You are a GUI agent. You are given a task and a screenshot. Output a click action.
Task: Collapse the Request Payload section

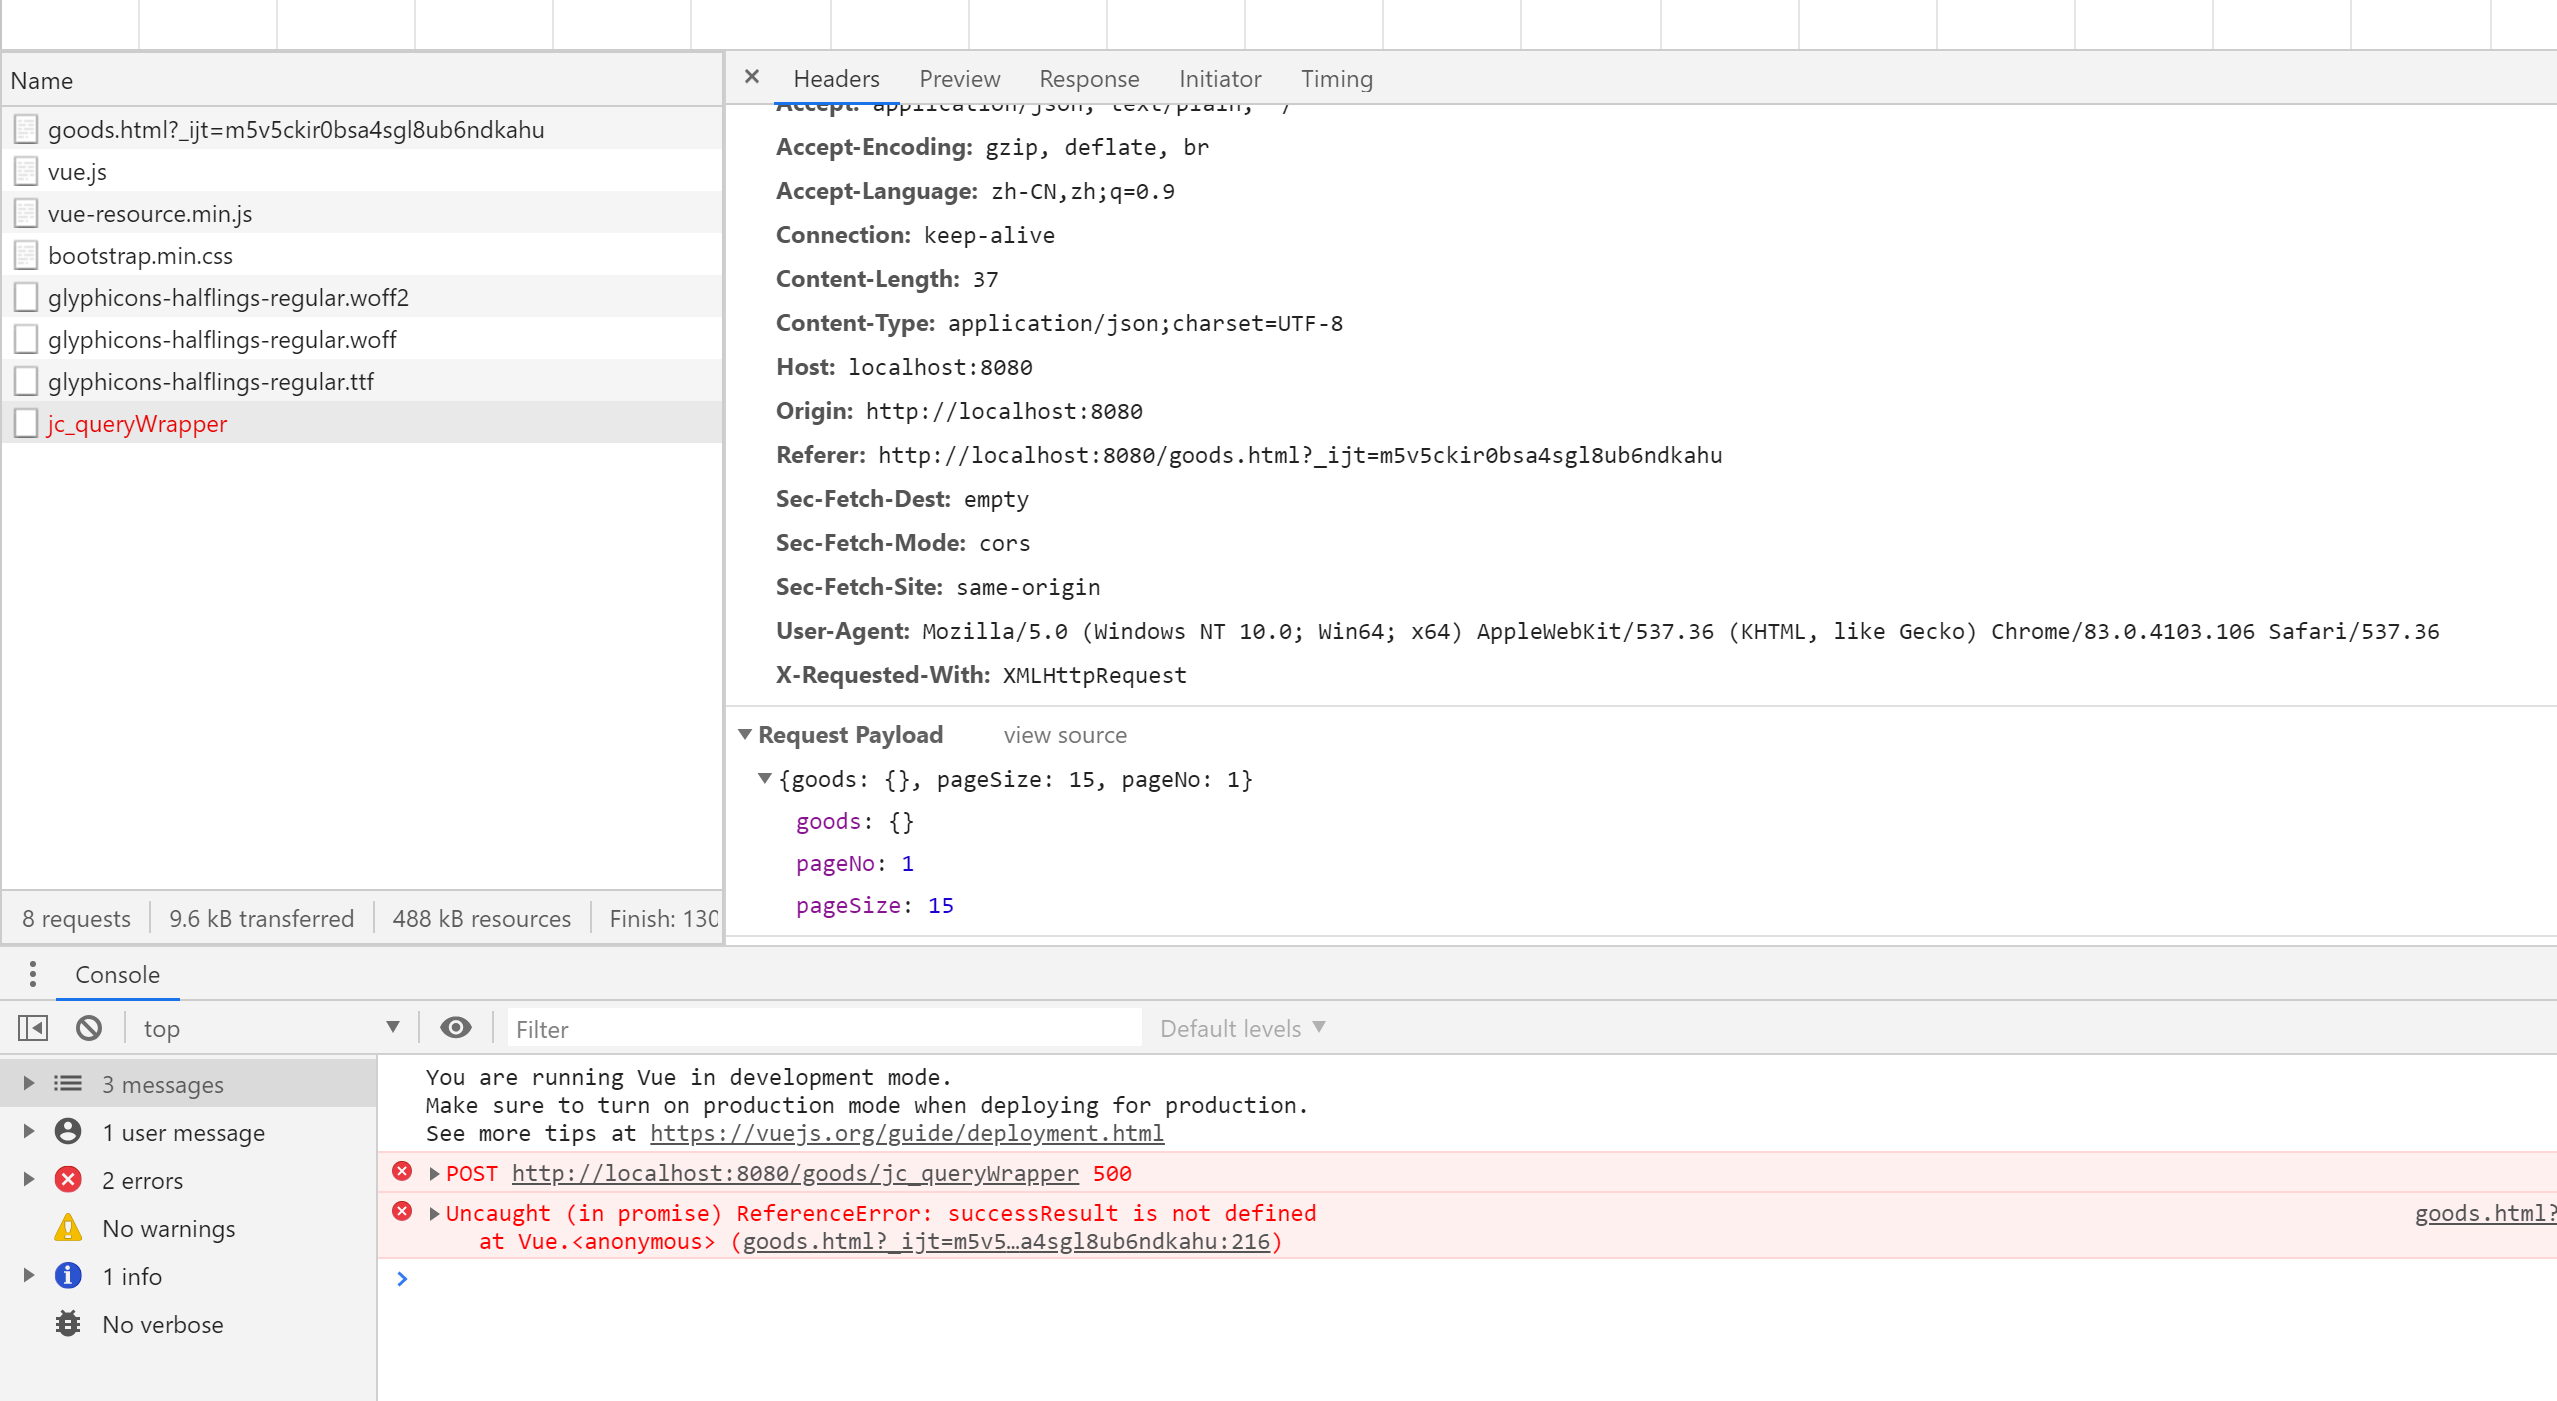(x=745, y=734)
